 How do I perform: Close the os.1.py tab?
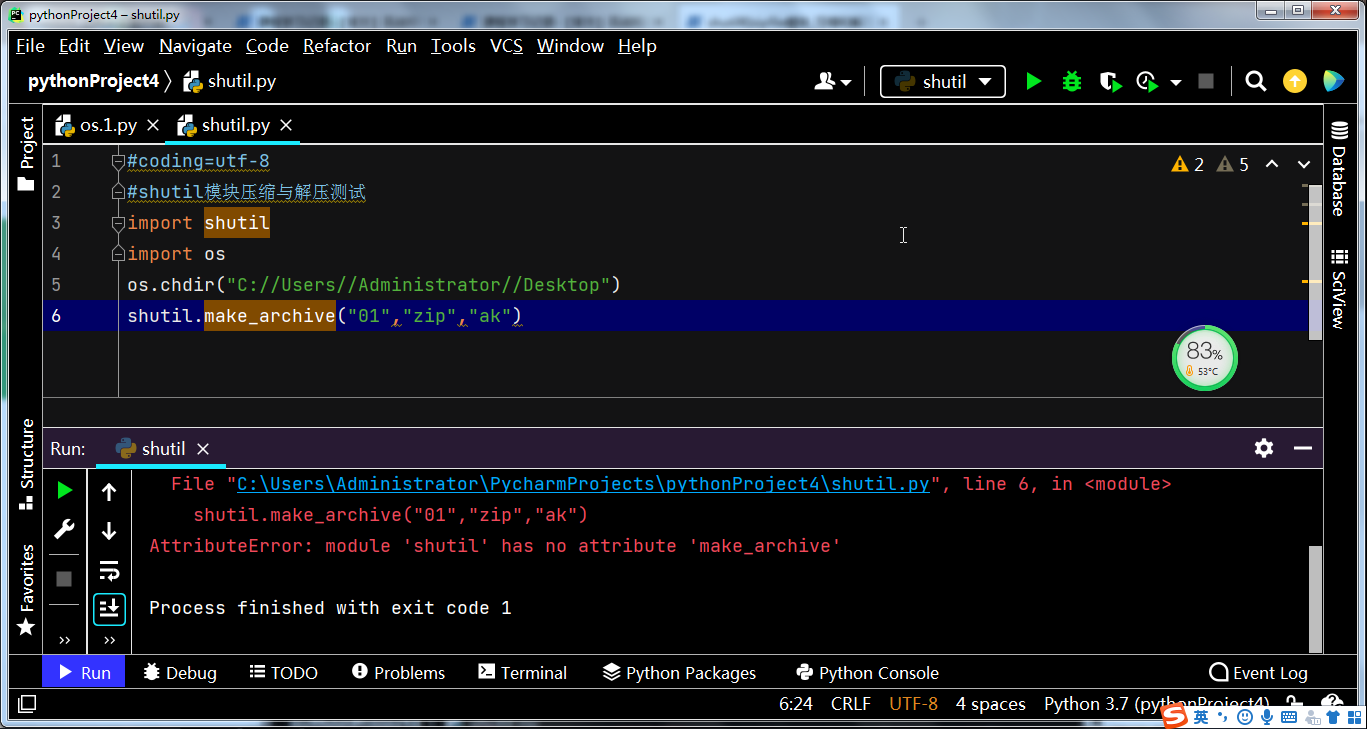pyautogui.click(x=153, y=125)
